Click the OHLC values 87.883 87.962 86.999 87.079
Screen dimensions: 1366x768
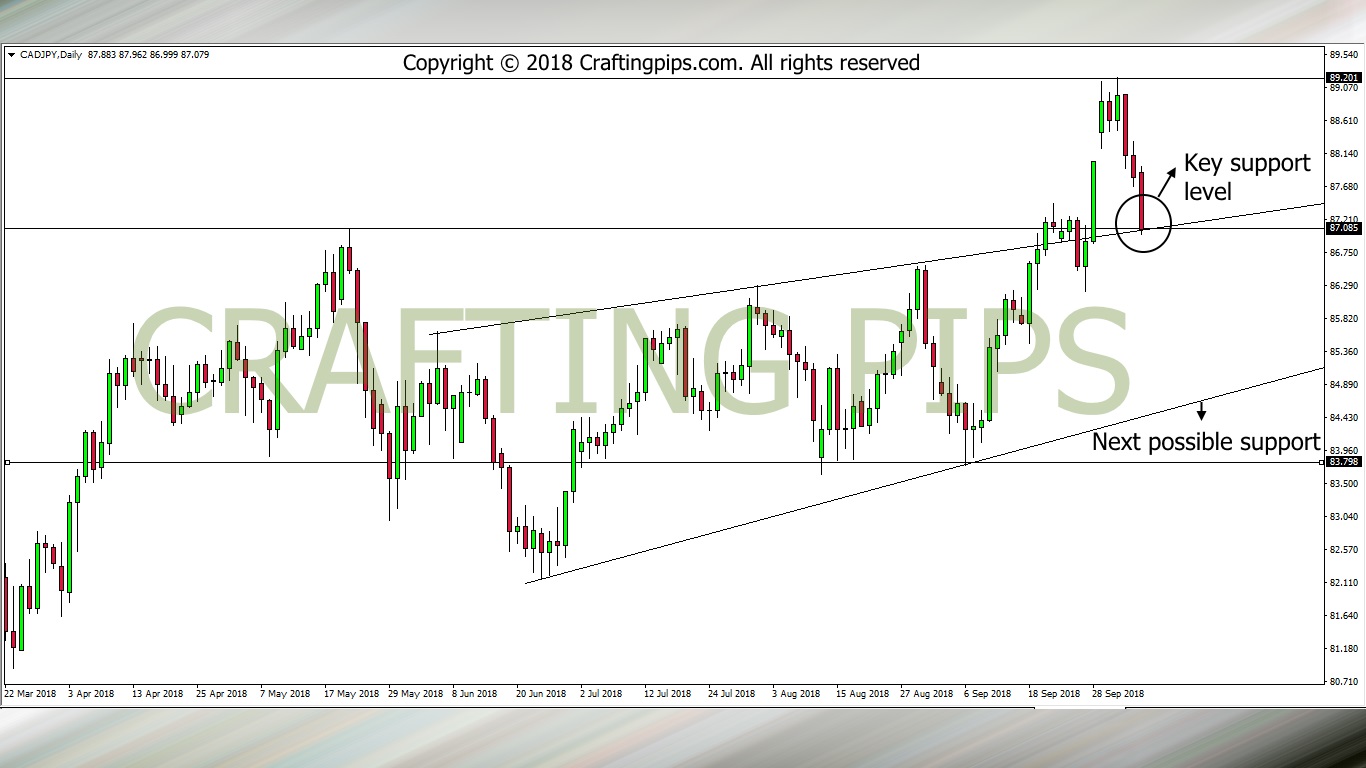click(x=148, y=55)
